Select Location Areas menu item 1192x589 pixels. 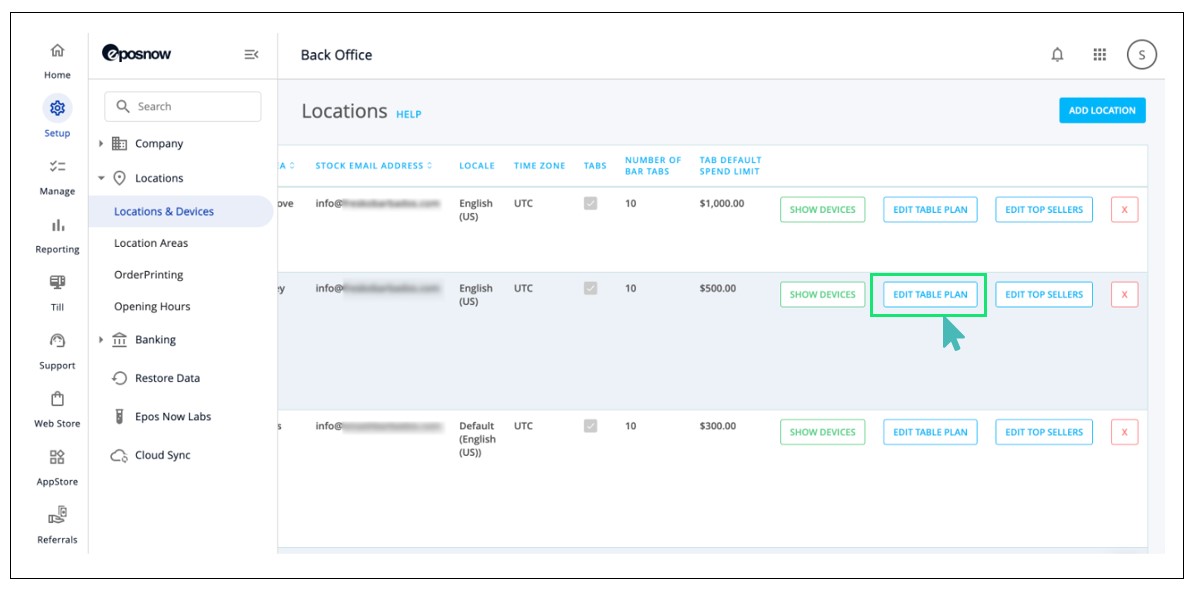(x=151, y=243)
